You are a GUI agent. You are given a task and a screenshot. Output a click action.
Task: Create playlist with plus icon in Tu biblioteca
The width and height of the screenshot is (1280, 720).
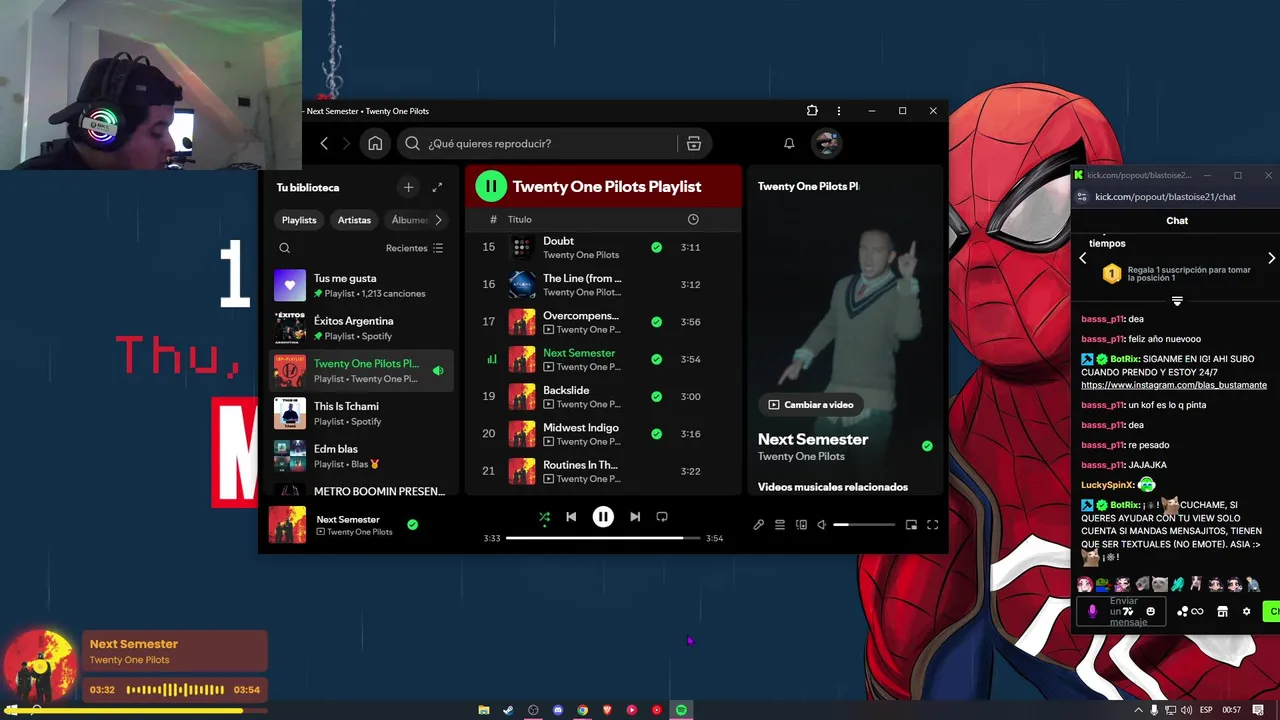click(x=408, y=187)
